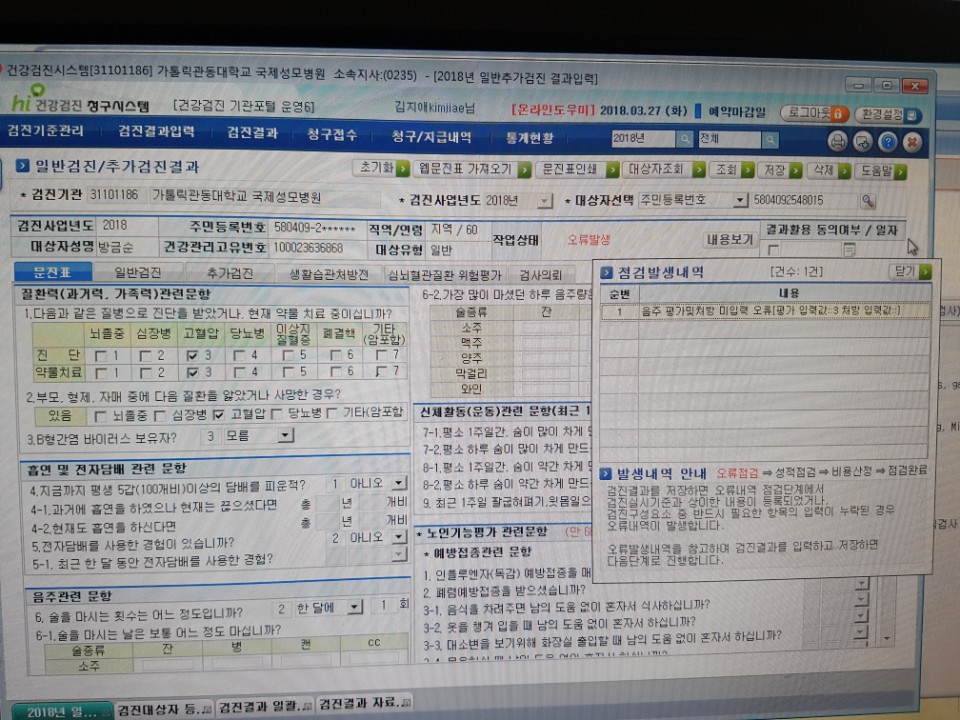Open the 청구접수 menu
Image resolution: width=960 pixels, height=720 pixels.
332,134
